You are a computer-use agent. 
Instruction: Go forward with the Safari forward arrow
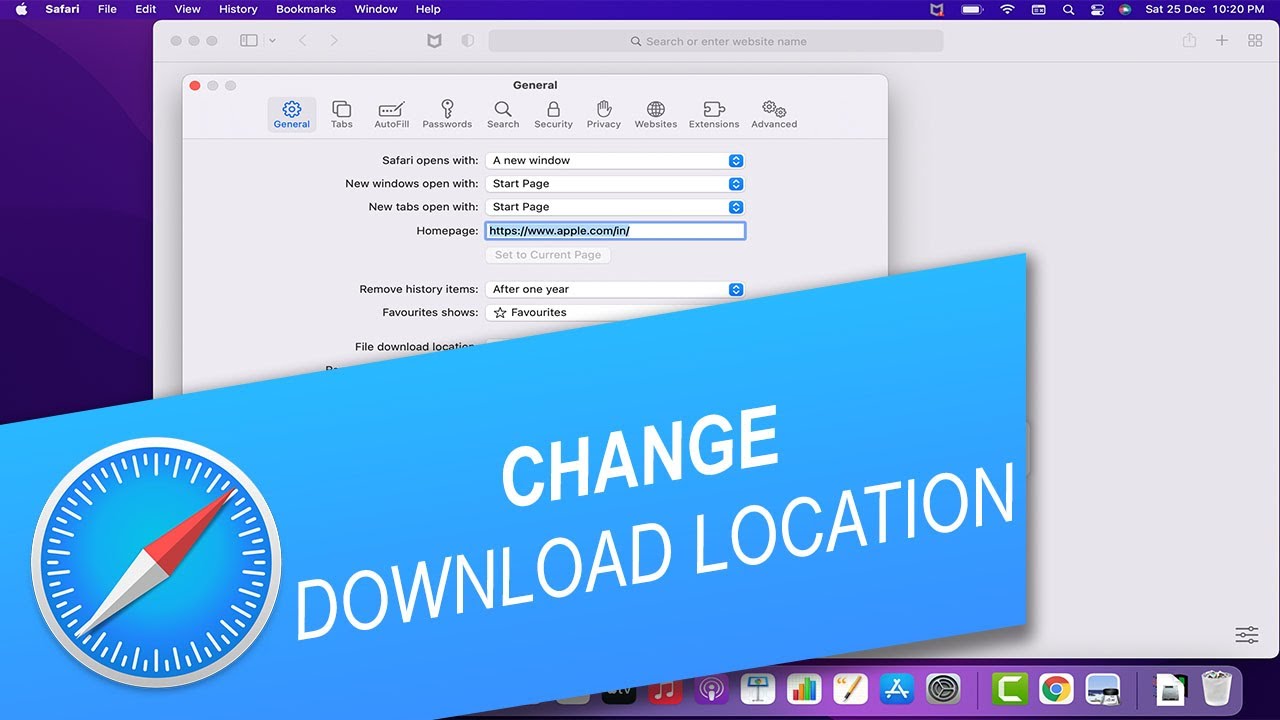[334, 41]
